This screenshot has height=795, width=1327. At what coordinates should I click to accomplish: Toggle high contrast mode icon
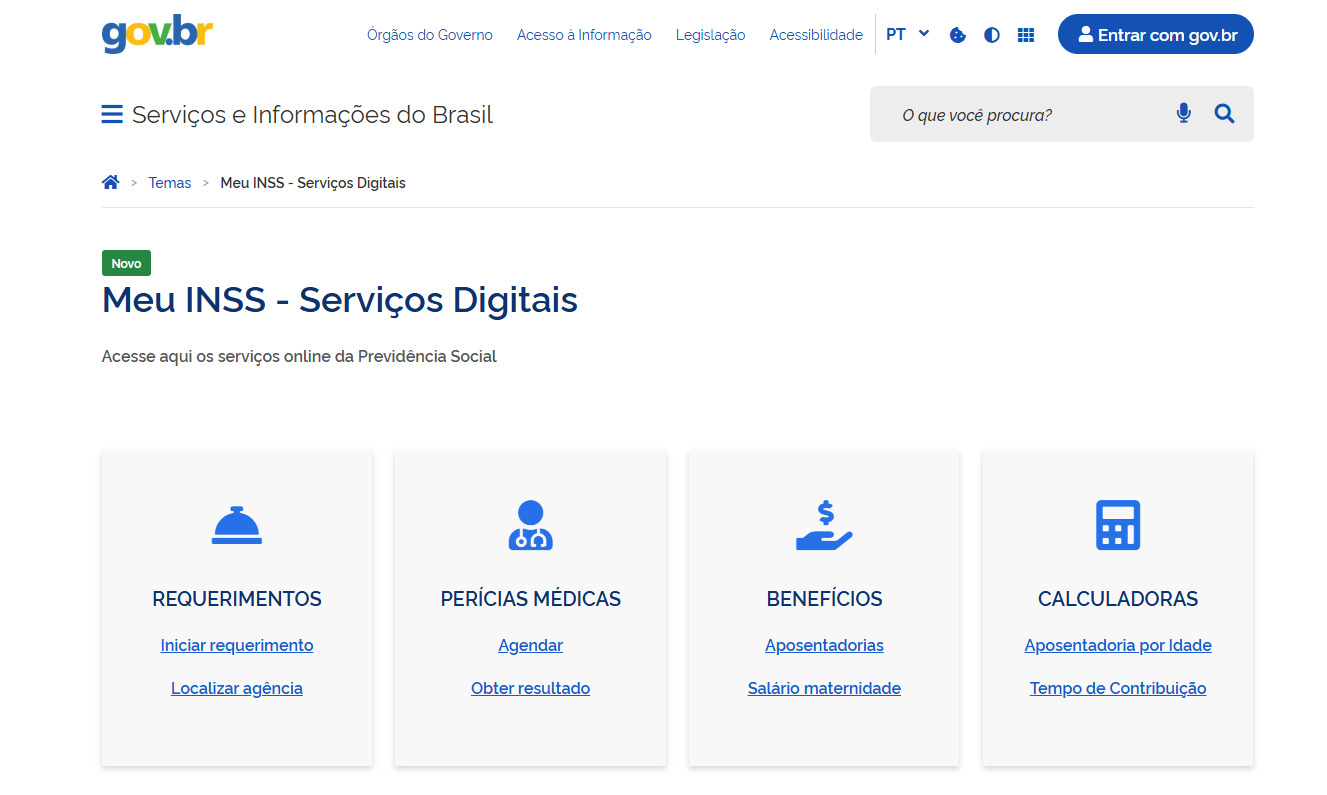pos(991,35)
